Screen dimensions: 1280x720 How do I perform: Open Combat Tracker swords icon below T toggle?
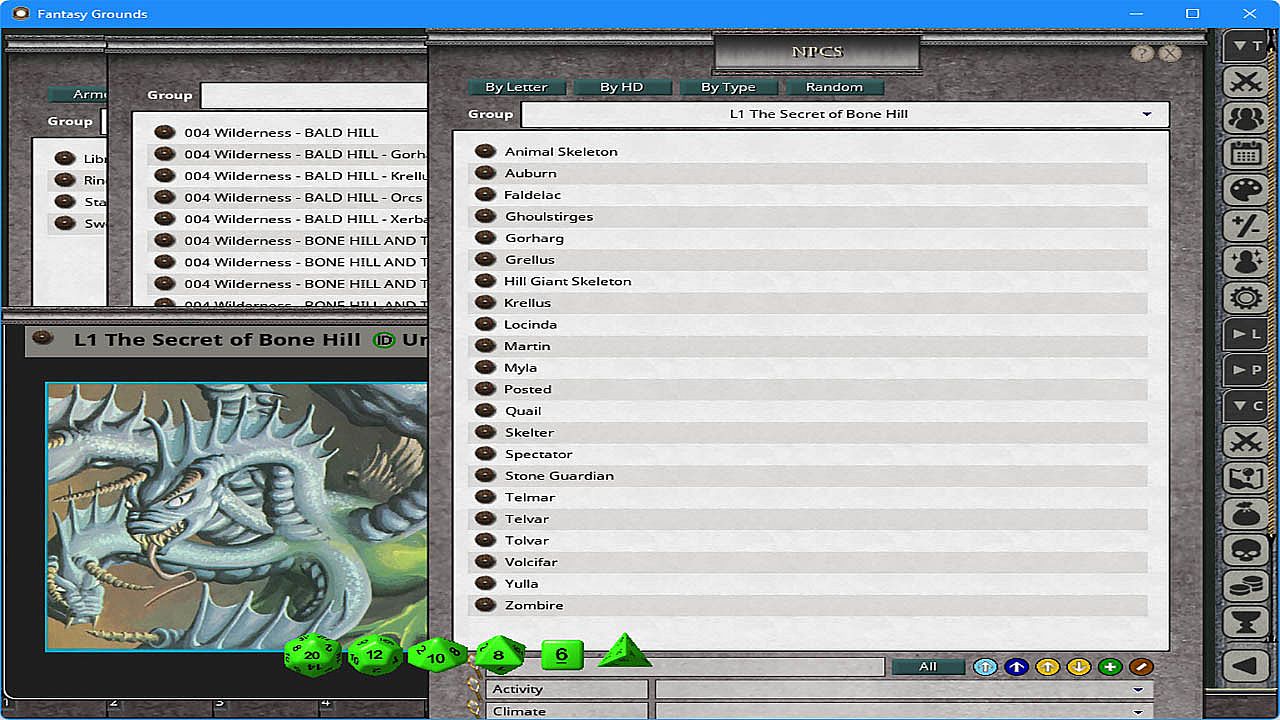point(1246,82)
